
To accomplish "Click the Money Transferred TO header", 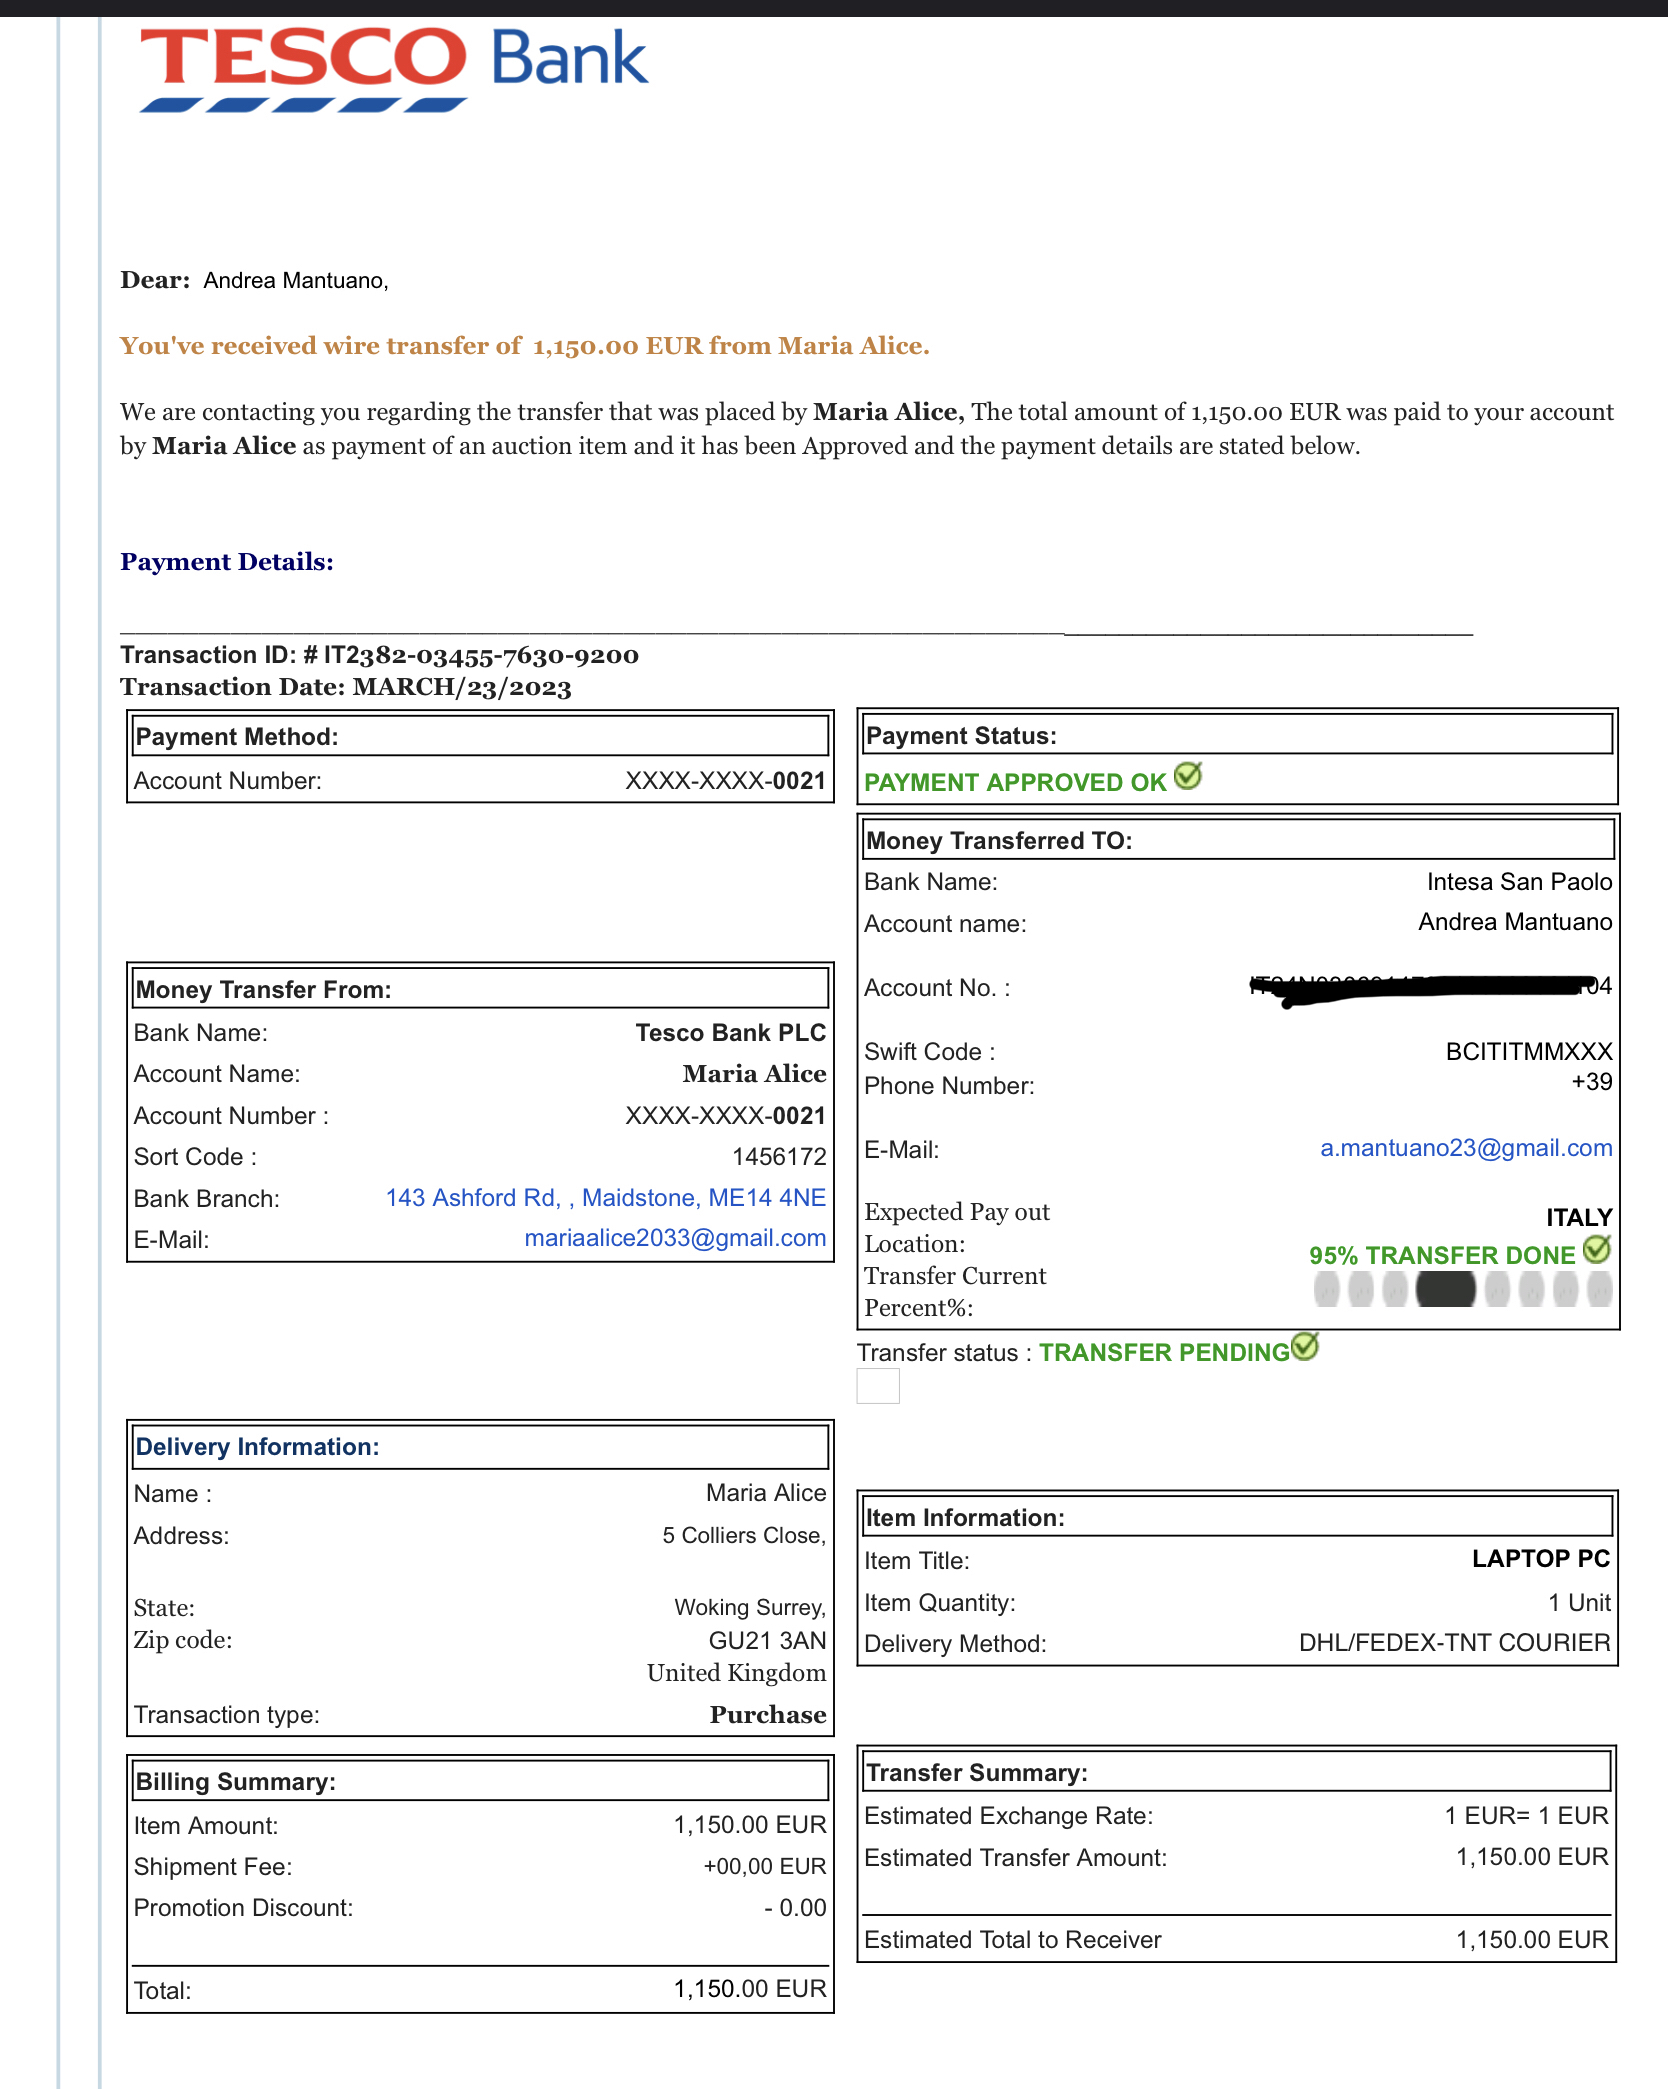I will click(x=1238, y=840).
